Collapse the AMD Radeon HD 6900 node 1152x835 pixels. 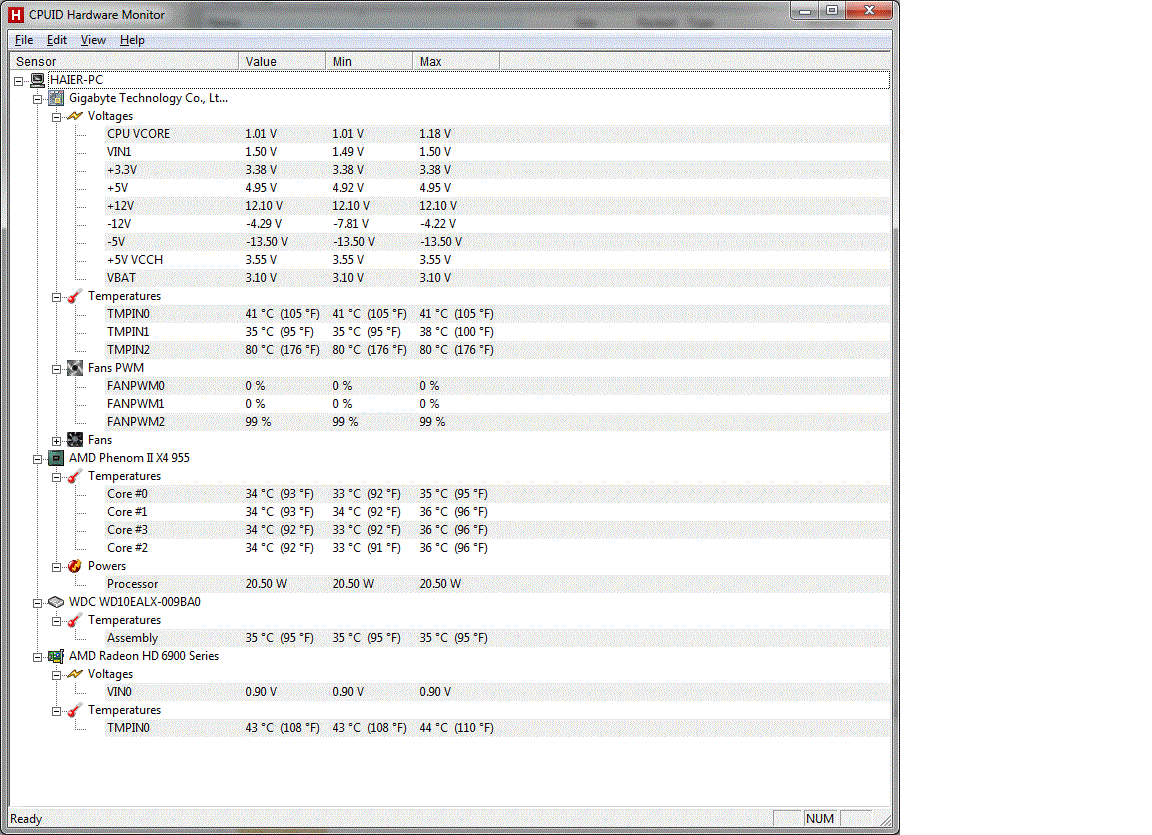point(38,656)
